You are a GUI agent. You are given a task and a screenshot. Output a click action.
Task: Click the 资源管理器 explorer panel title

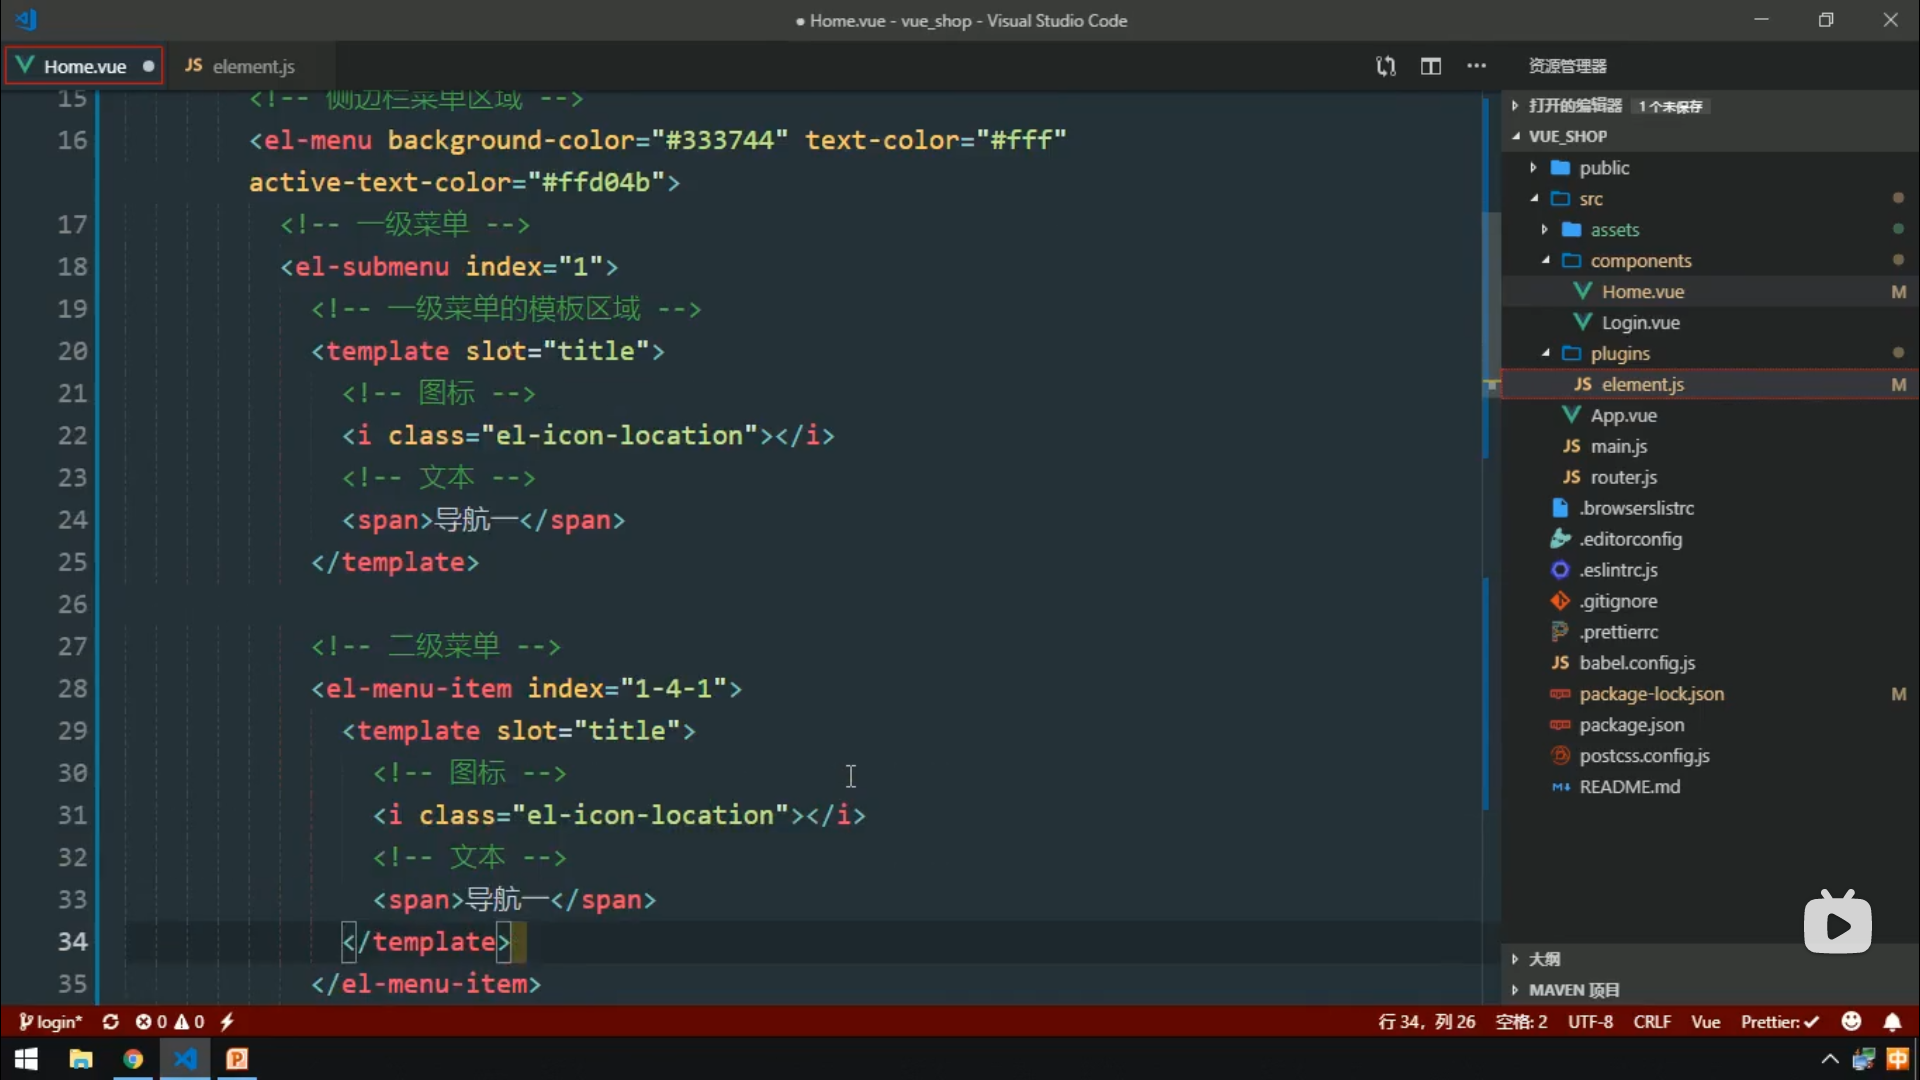pyautogui.click(x=1567, y=66)
